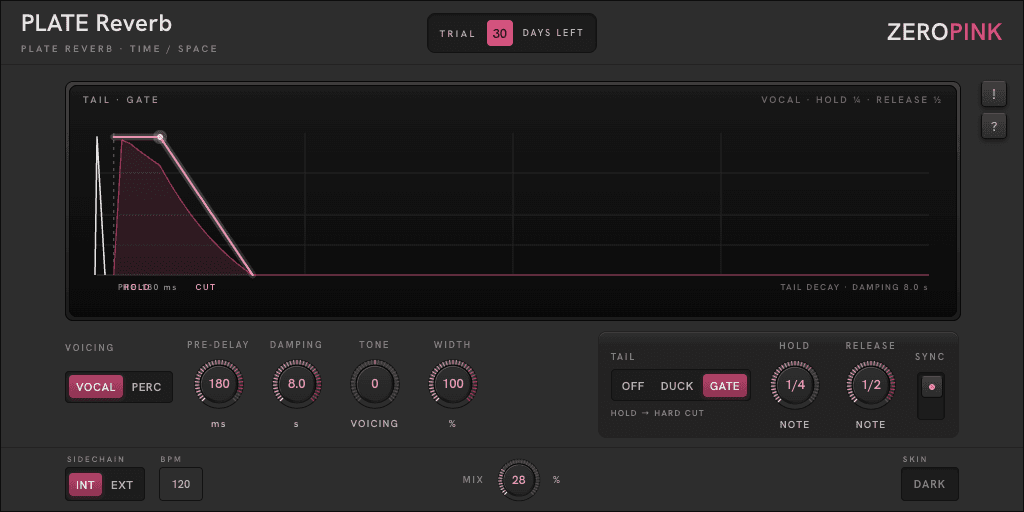Click the "DAYS LEFT" trial text
Viewport: 1024px width, 512px height.
[x=552, y=33]
